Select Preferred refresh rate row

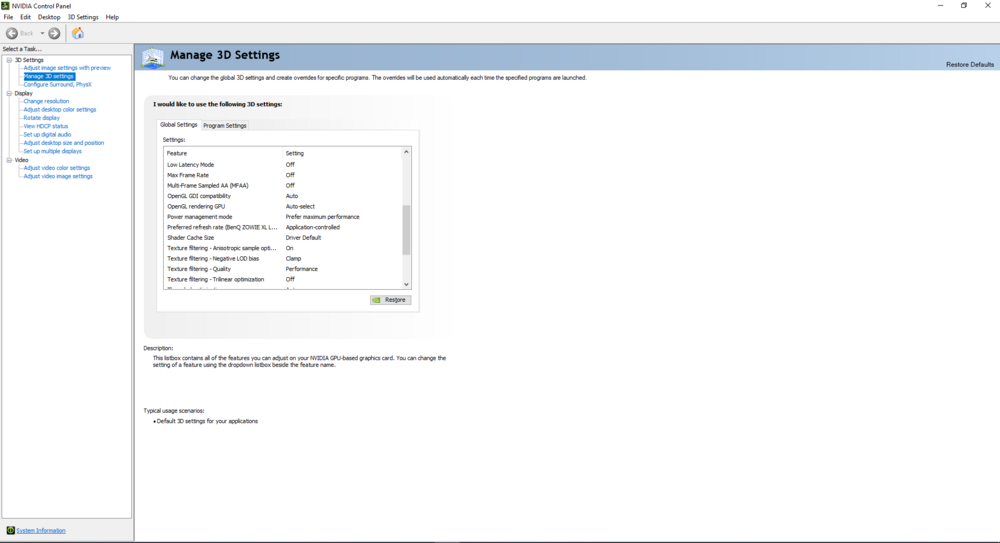coord(283,227)
